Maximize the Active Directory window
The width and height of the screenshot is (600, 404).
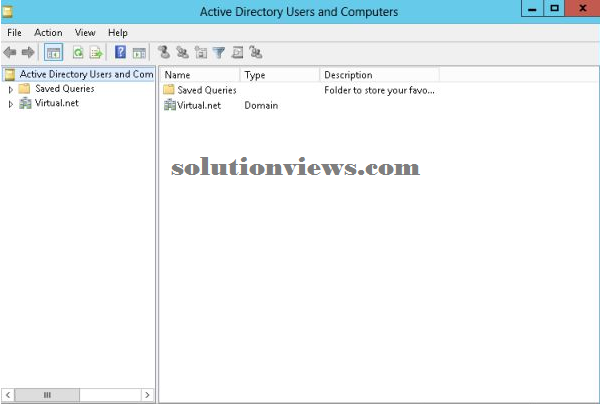pyautogui.click(x=554, y=8)
